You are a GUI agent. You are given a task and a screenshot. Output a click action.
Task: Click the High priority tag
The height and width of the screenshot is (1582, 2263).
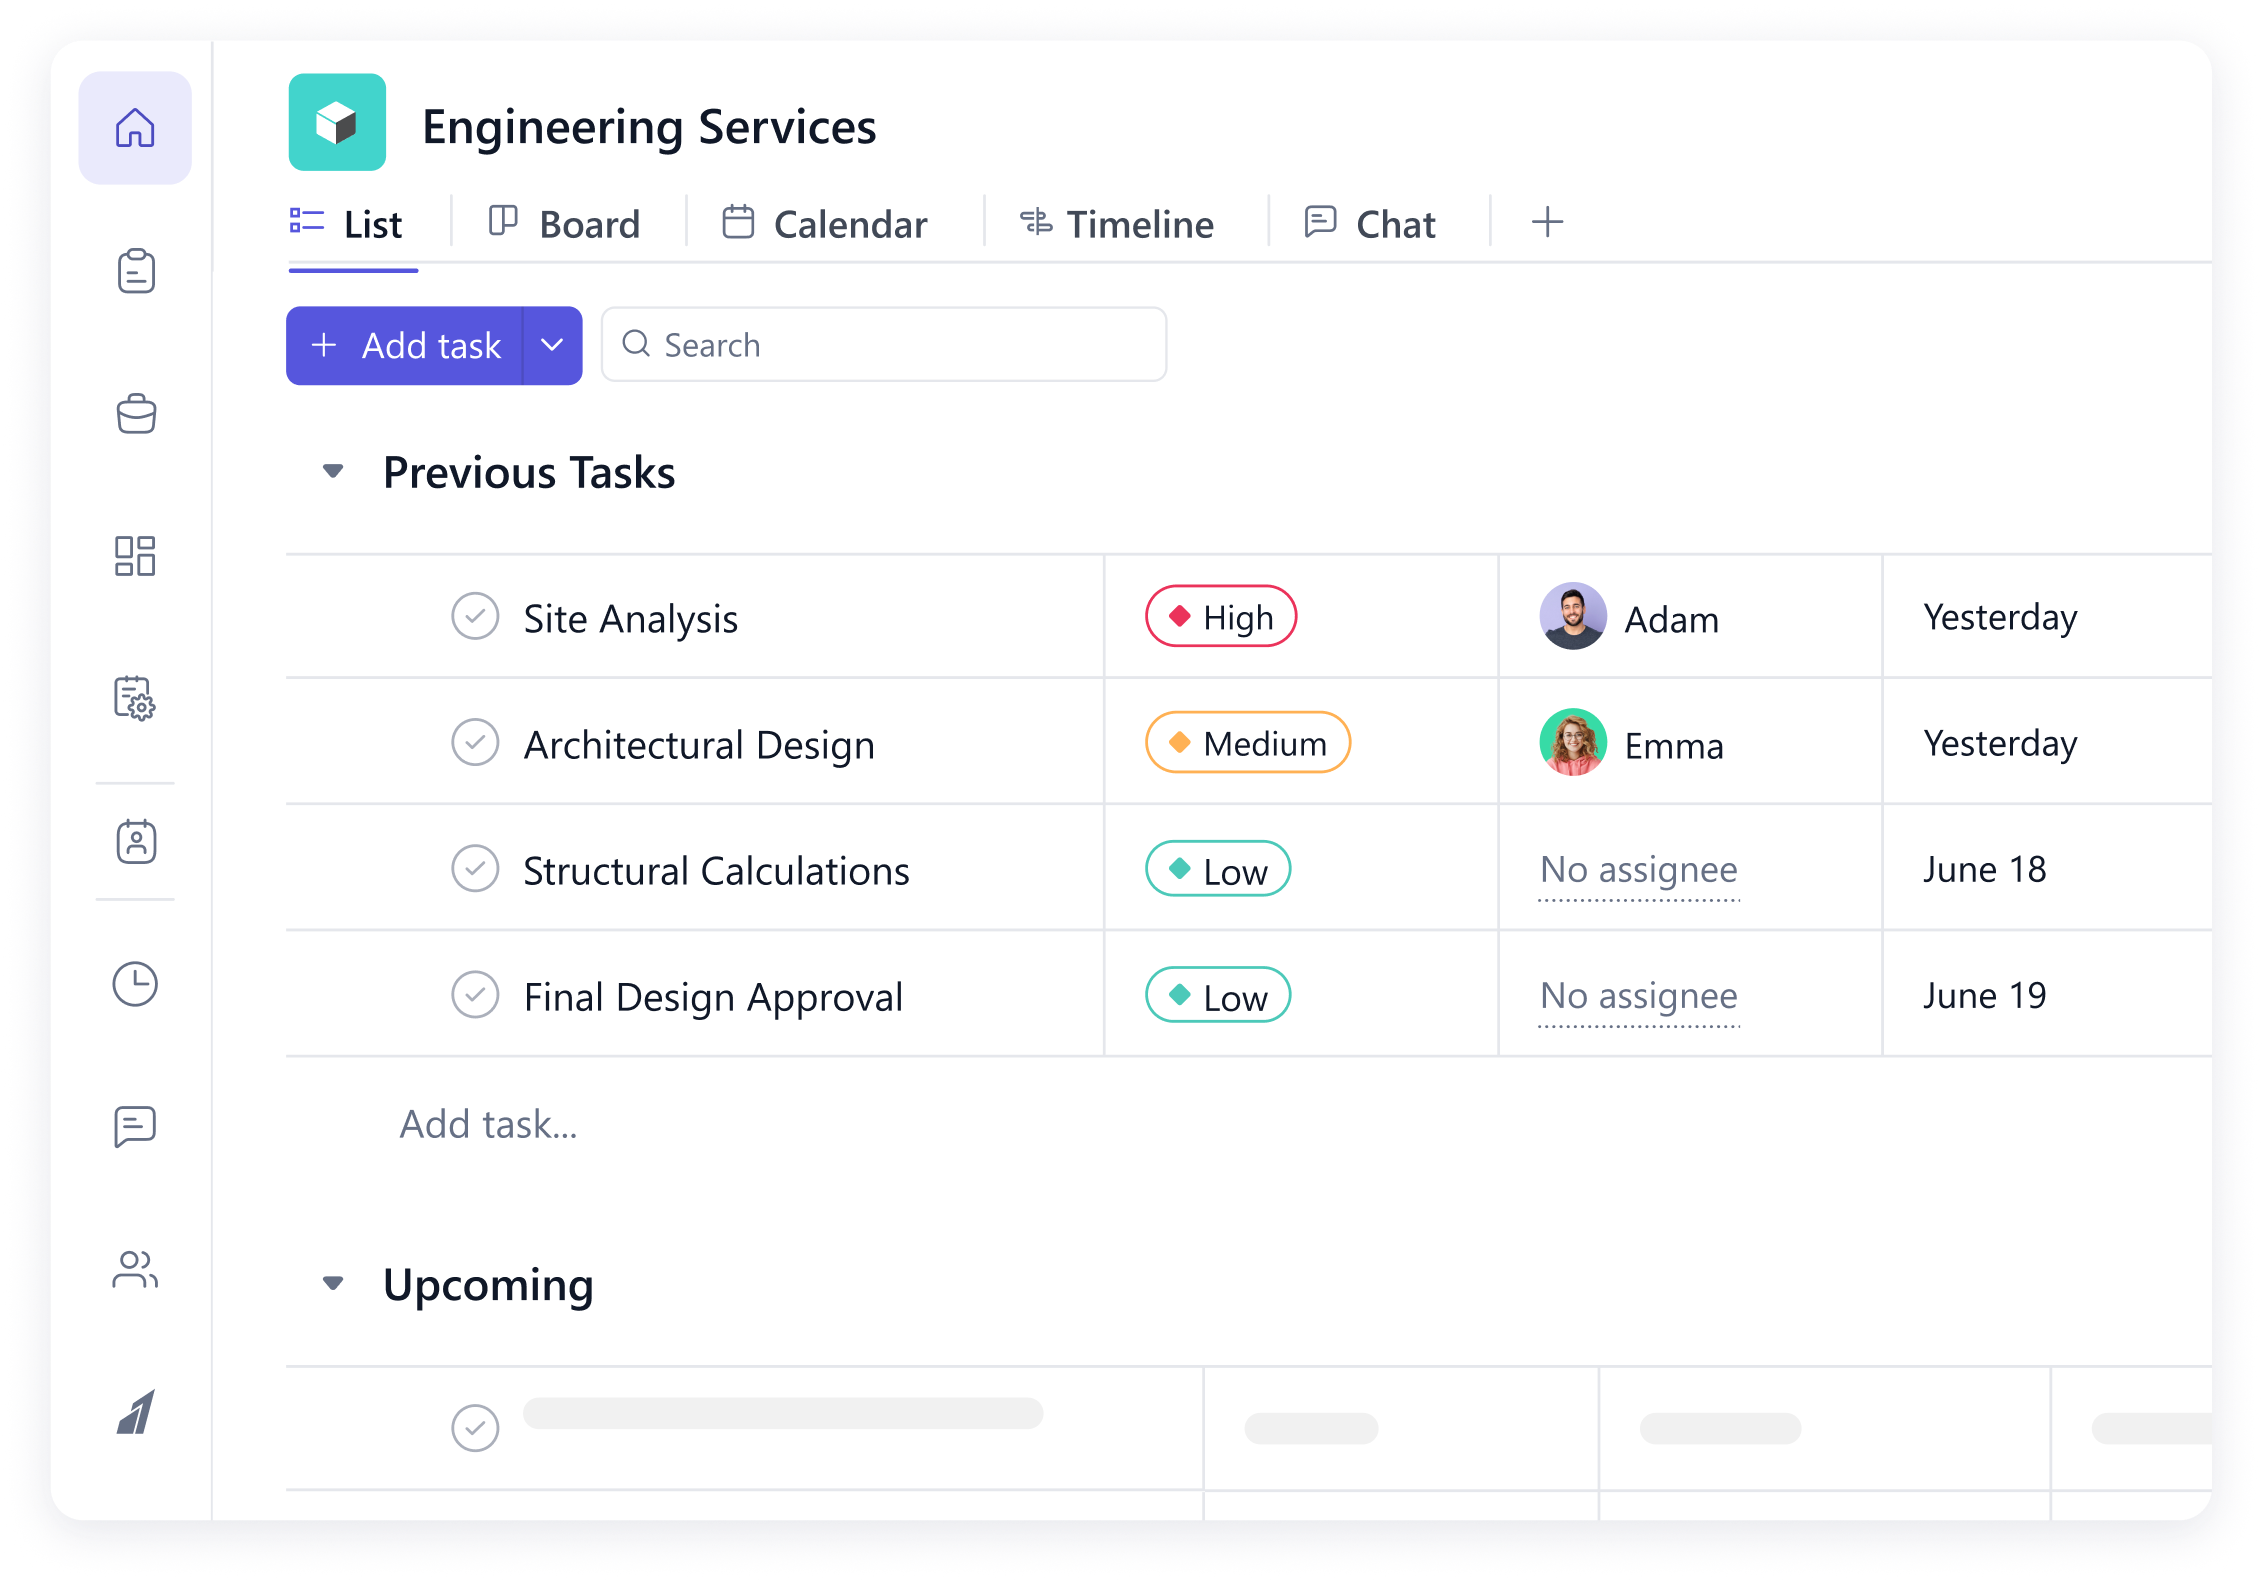[1220, 617]
